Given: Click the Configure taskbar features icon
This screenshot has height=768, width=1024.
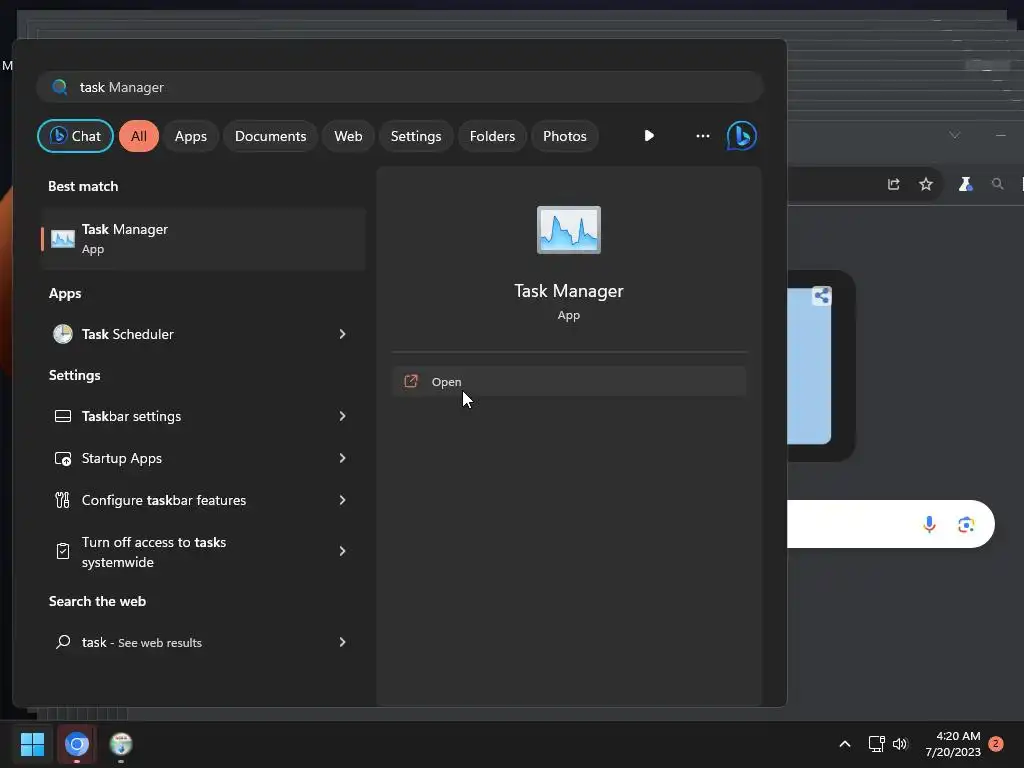Looking at the screenshot, I should (x=62, y=500).
